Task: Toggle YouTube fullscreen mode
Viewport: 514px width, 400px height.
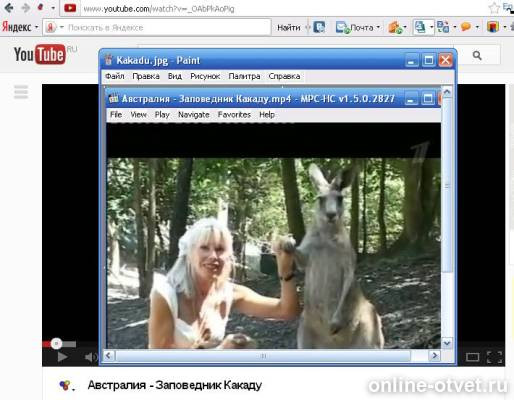Action: [x=494, y=357]
